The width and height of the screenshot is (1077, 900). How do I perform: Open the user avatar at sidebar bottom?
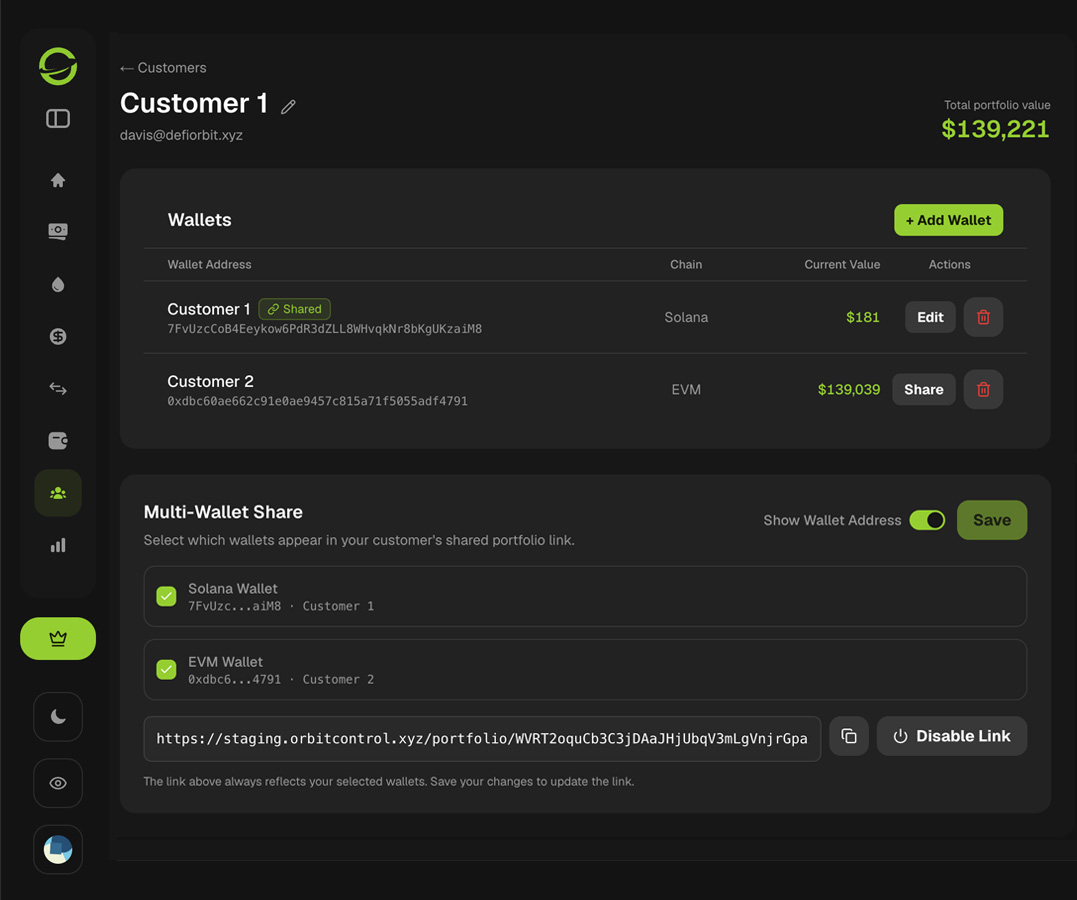point(58,850)
